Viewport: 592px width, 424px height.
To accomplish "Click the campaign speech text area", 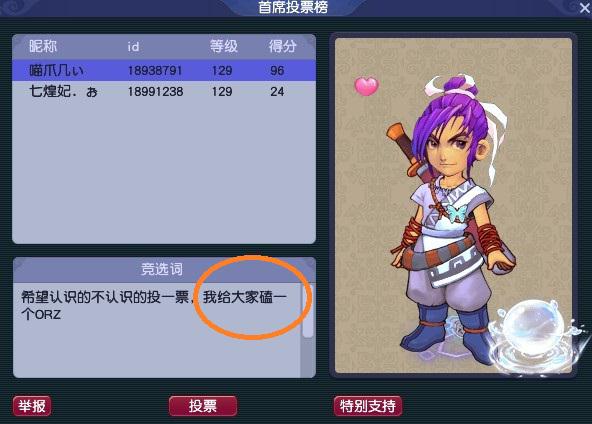I will click(157, 329).
